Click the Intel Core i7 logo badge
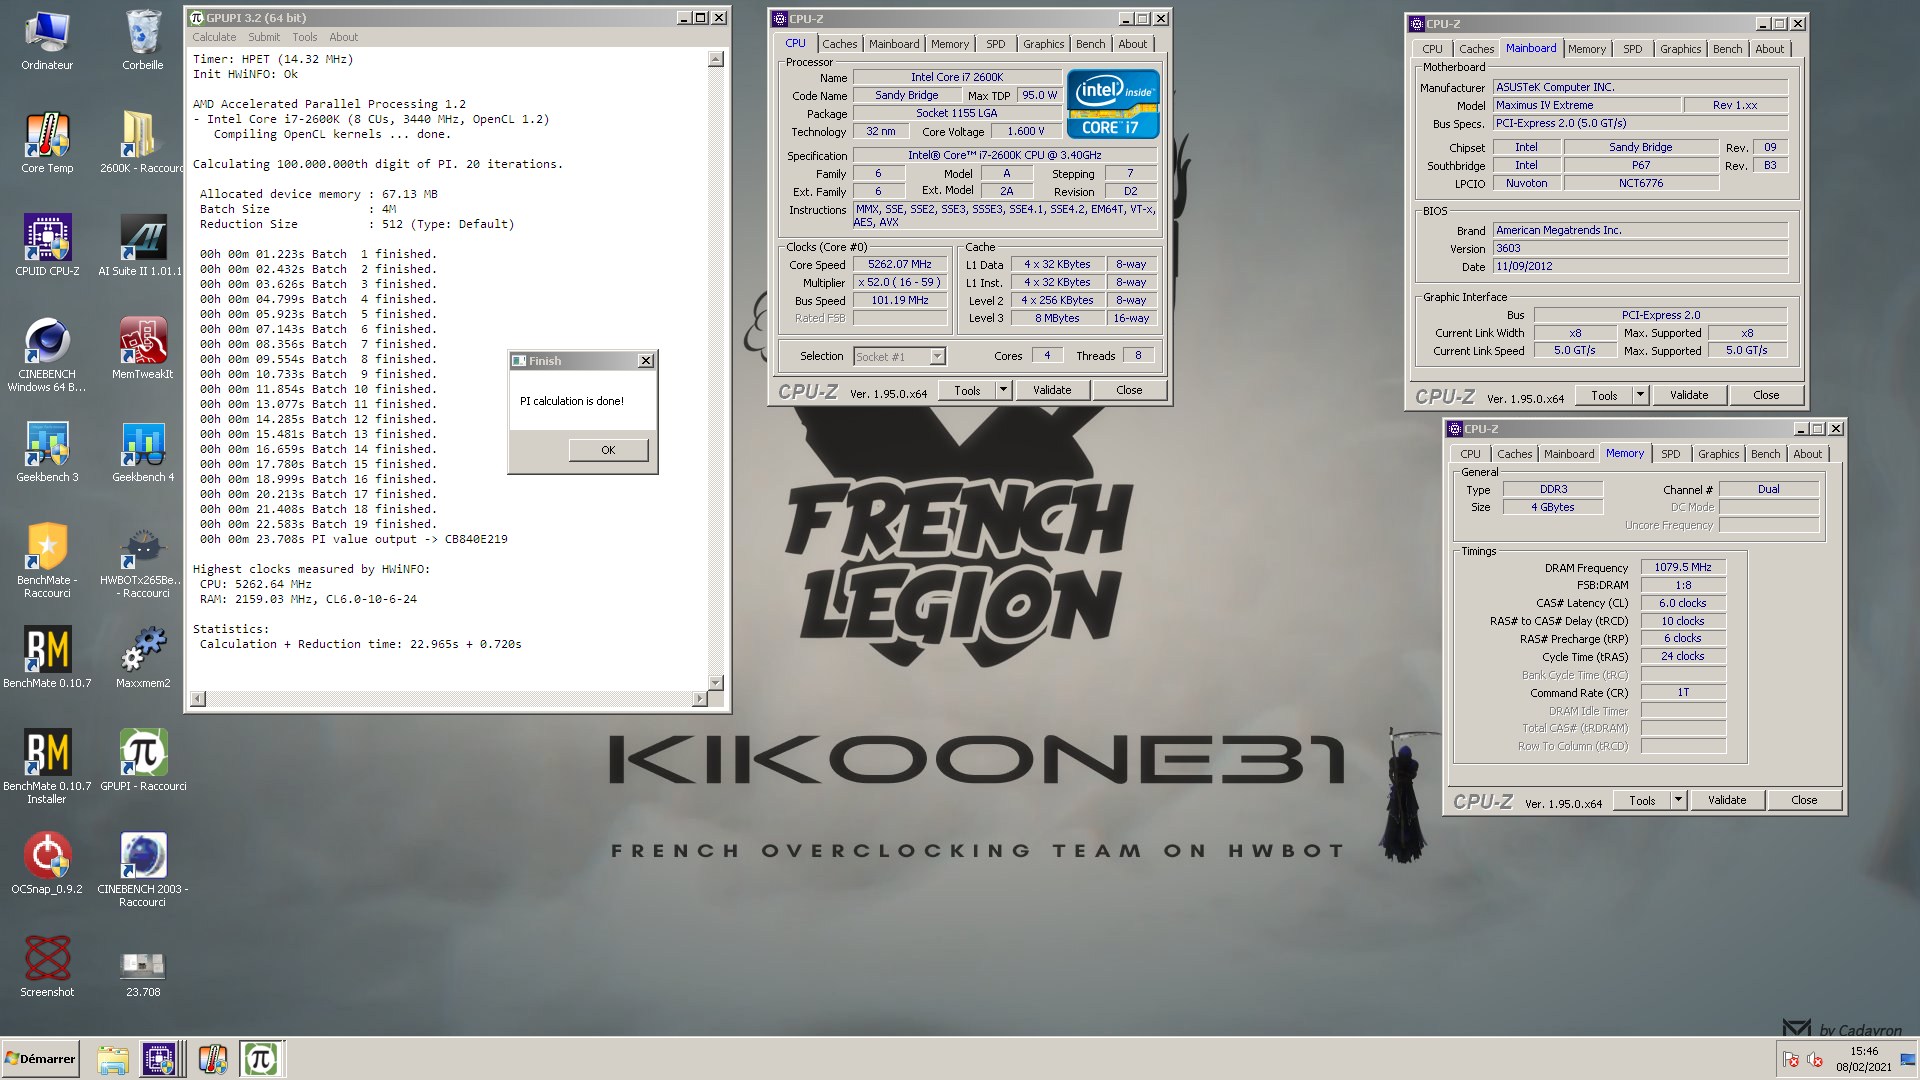This screenshot has height=1080, width=1920. 1113,104
